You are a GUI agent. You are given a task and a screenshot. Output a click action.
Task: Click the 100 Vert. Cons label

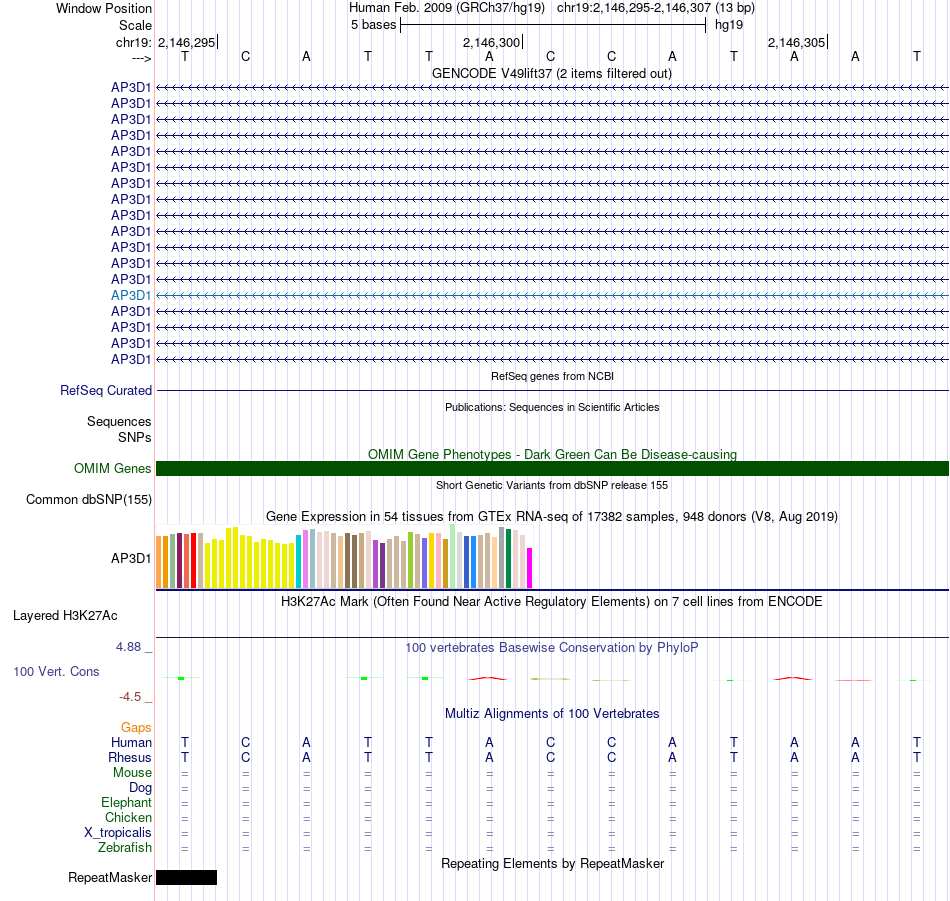point(56,671)
